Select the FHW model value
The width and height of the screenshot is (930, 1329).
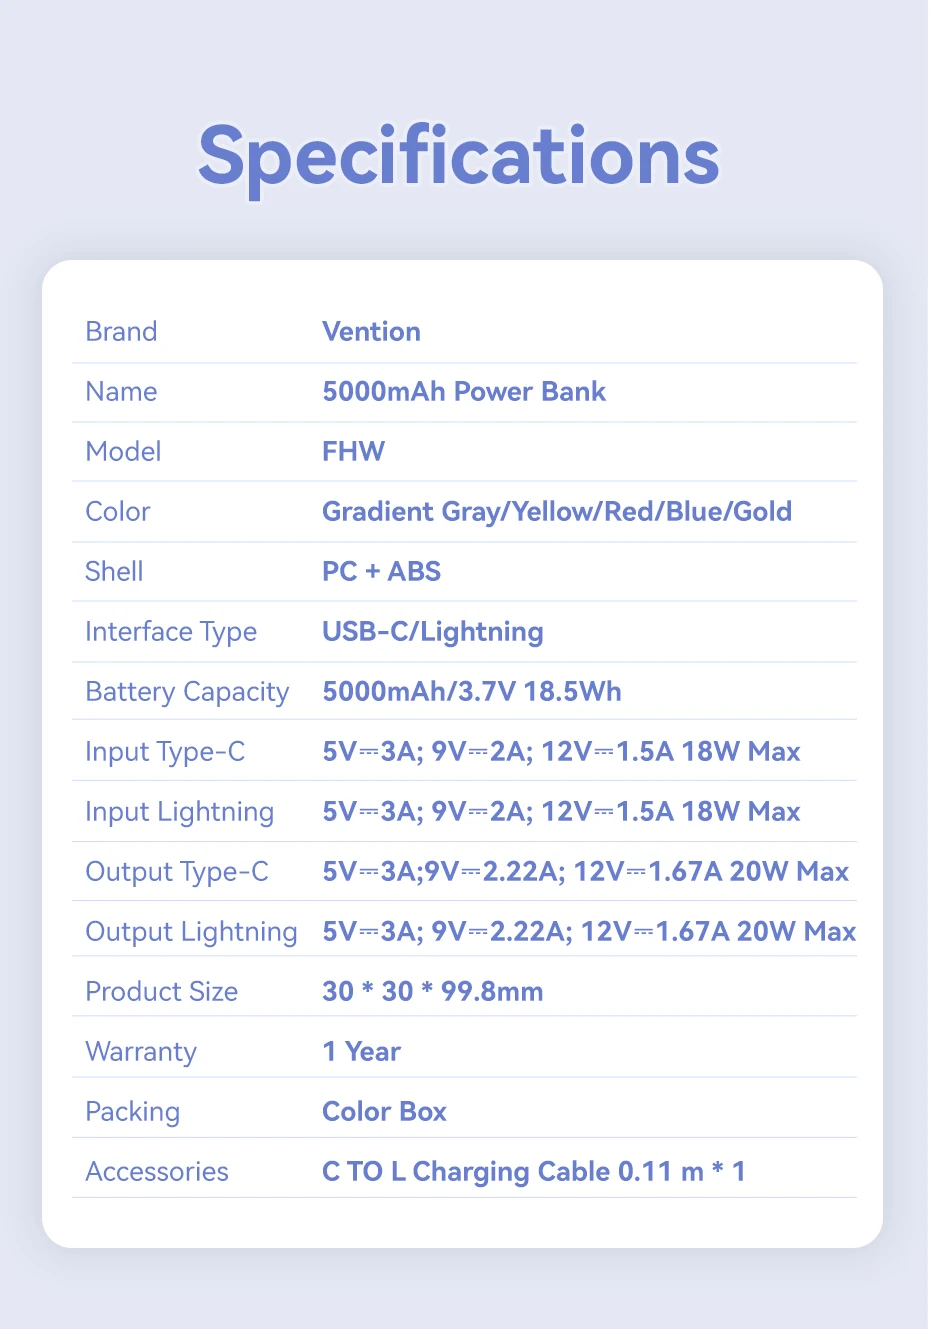pos(353,451)
